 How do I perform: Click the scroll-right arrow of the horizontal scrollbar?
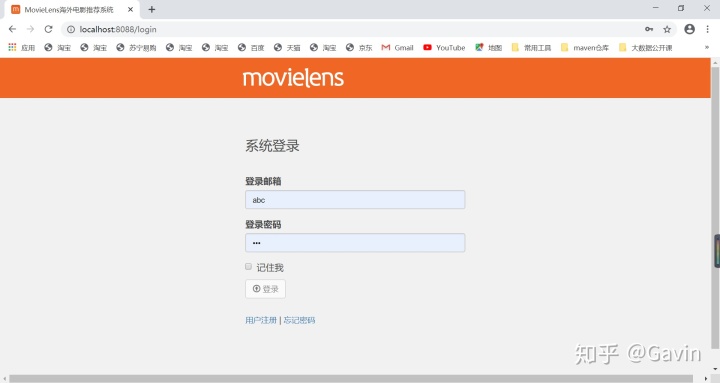[706, 378]
